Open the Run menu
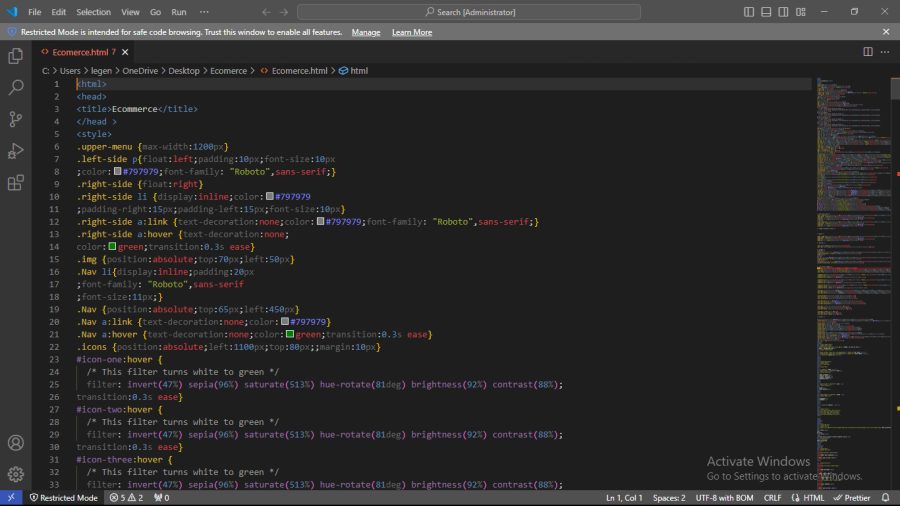 point(179,11)
